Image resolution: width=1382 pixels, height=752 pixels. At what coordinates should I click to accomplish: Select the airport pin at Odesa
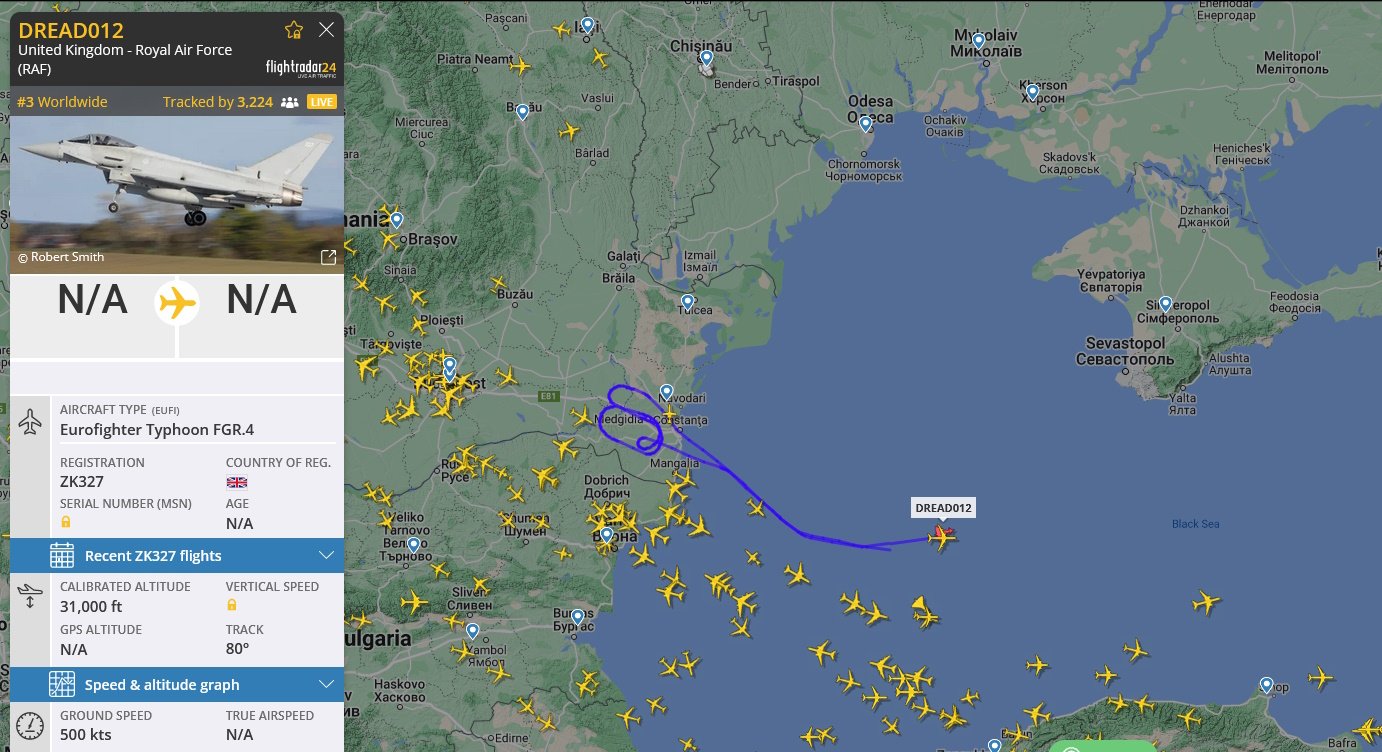click(x=865, y=125)
